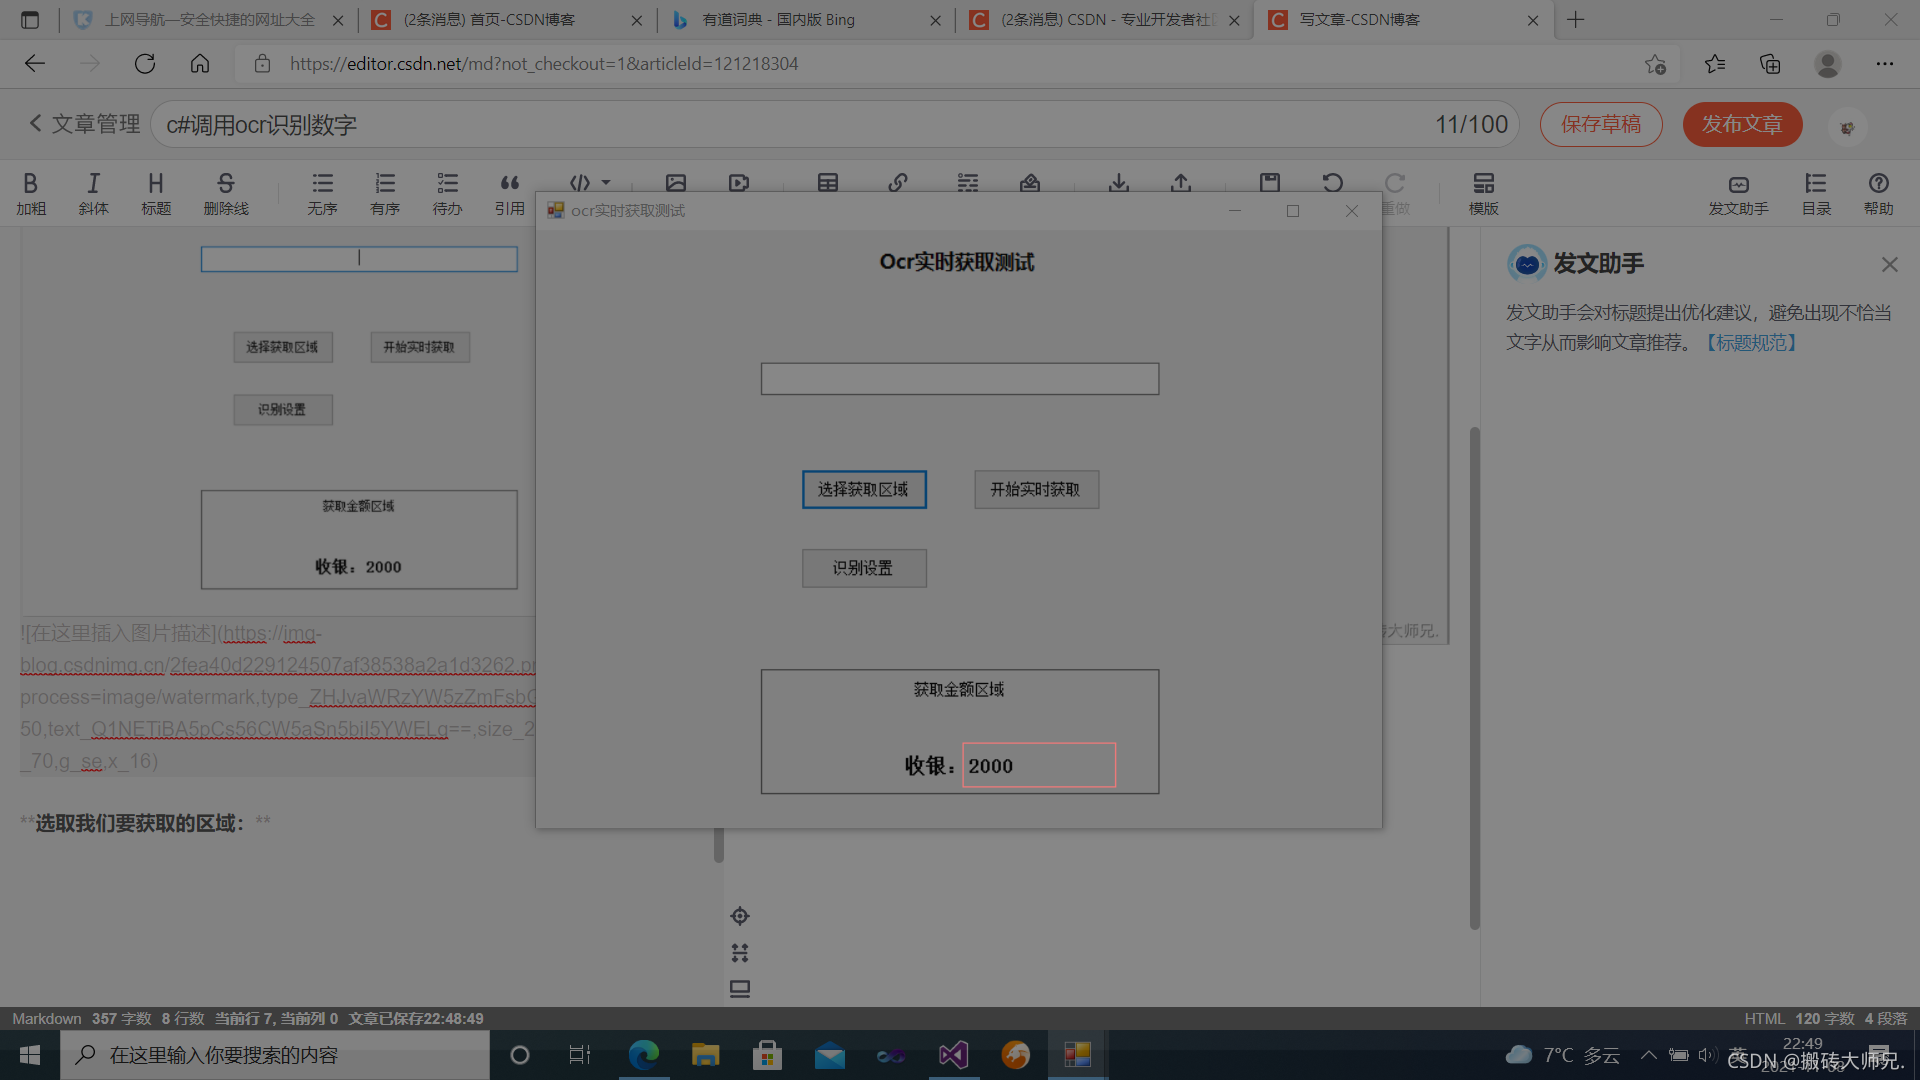
Task: Click the taskbar search box
Action: 275,1055
